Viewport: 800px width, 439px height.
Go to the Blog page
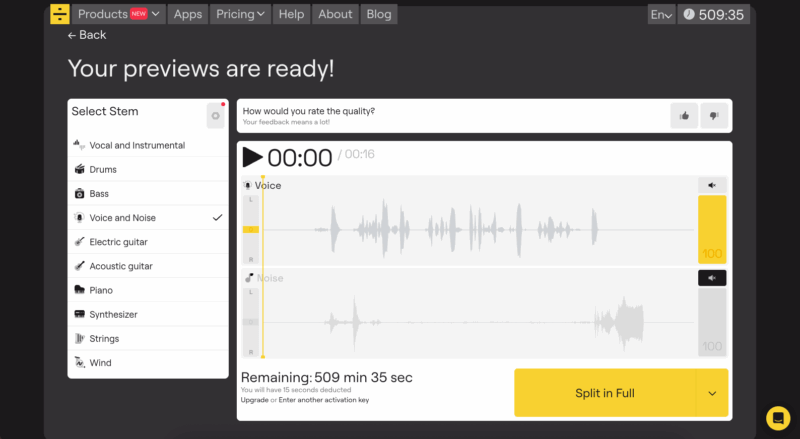pos(379,14)
